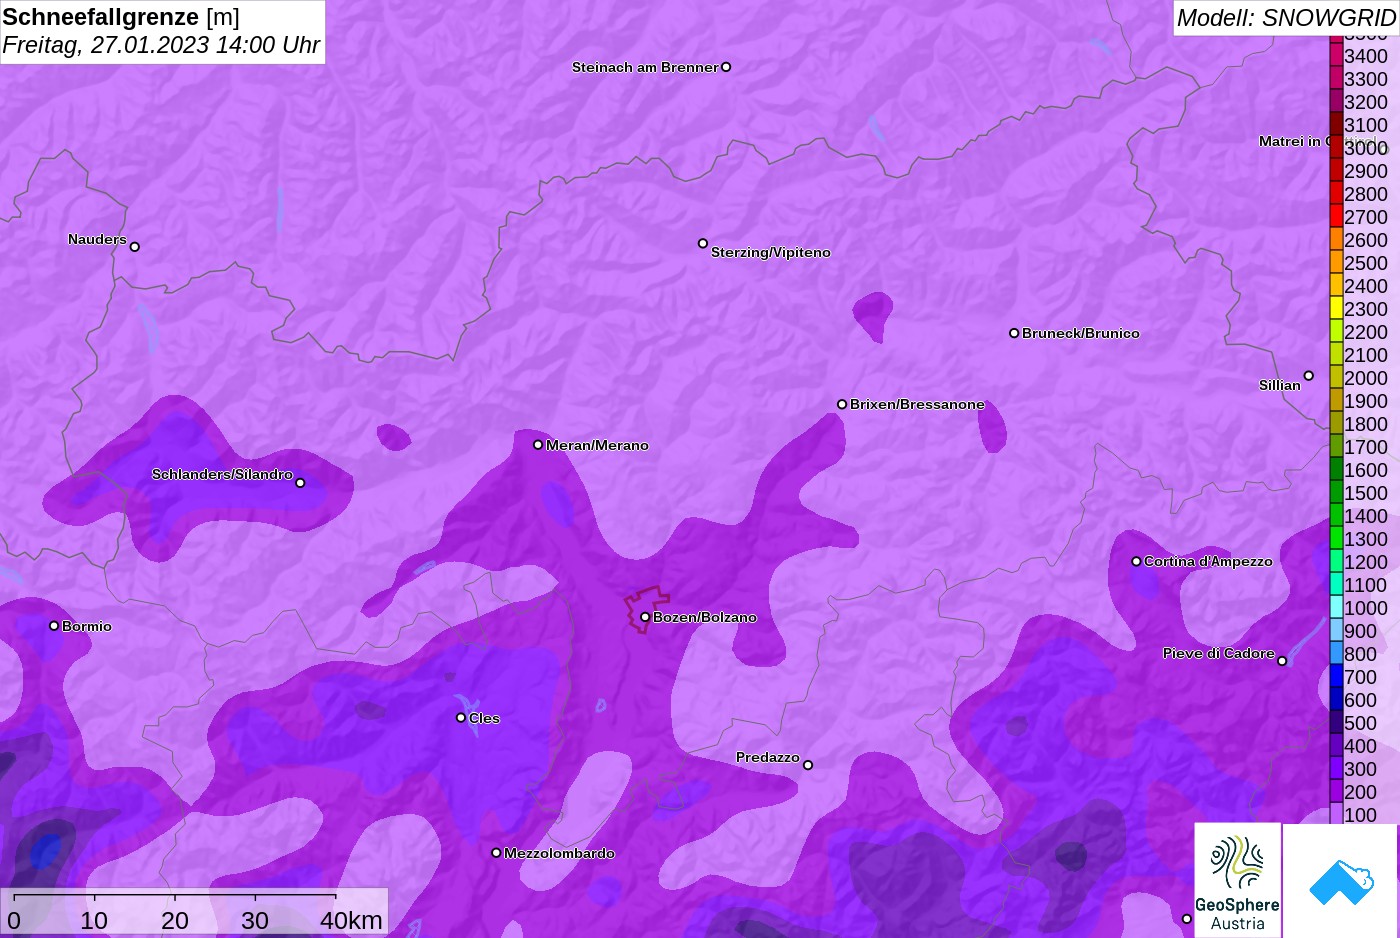Click the Mezzolombardo location marker

pos(496,853)
